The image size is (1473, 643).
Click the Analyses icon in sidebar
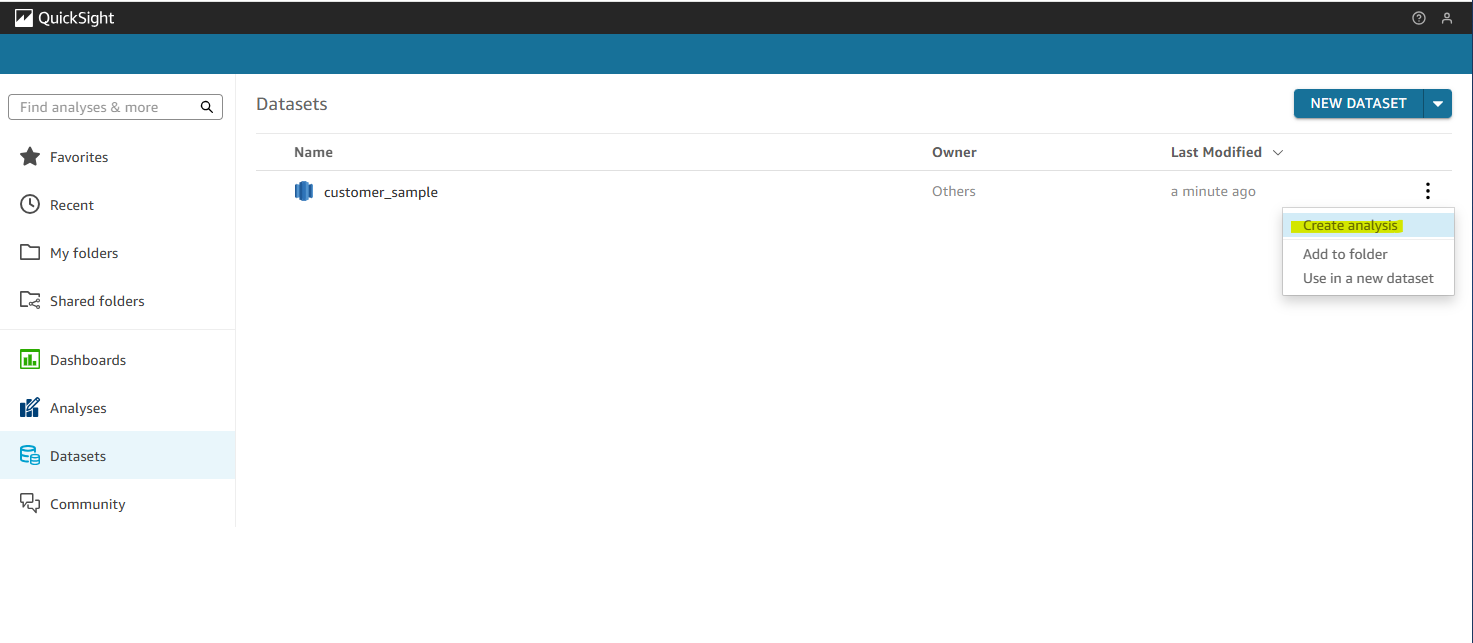[x=30, y=408]
